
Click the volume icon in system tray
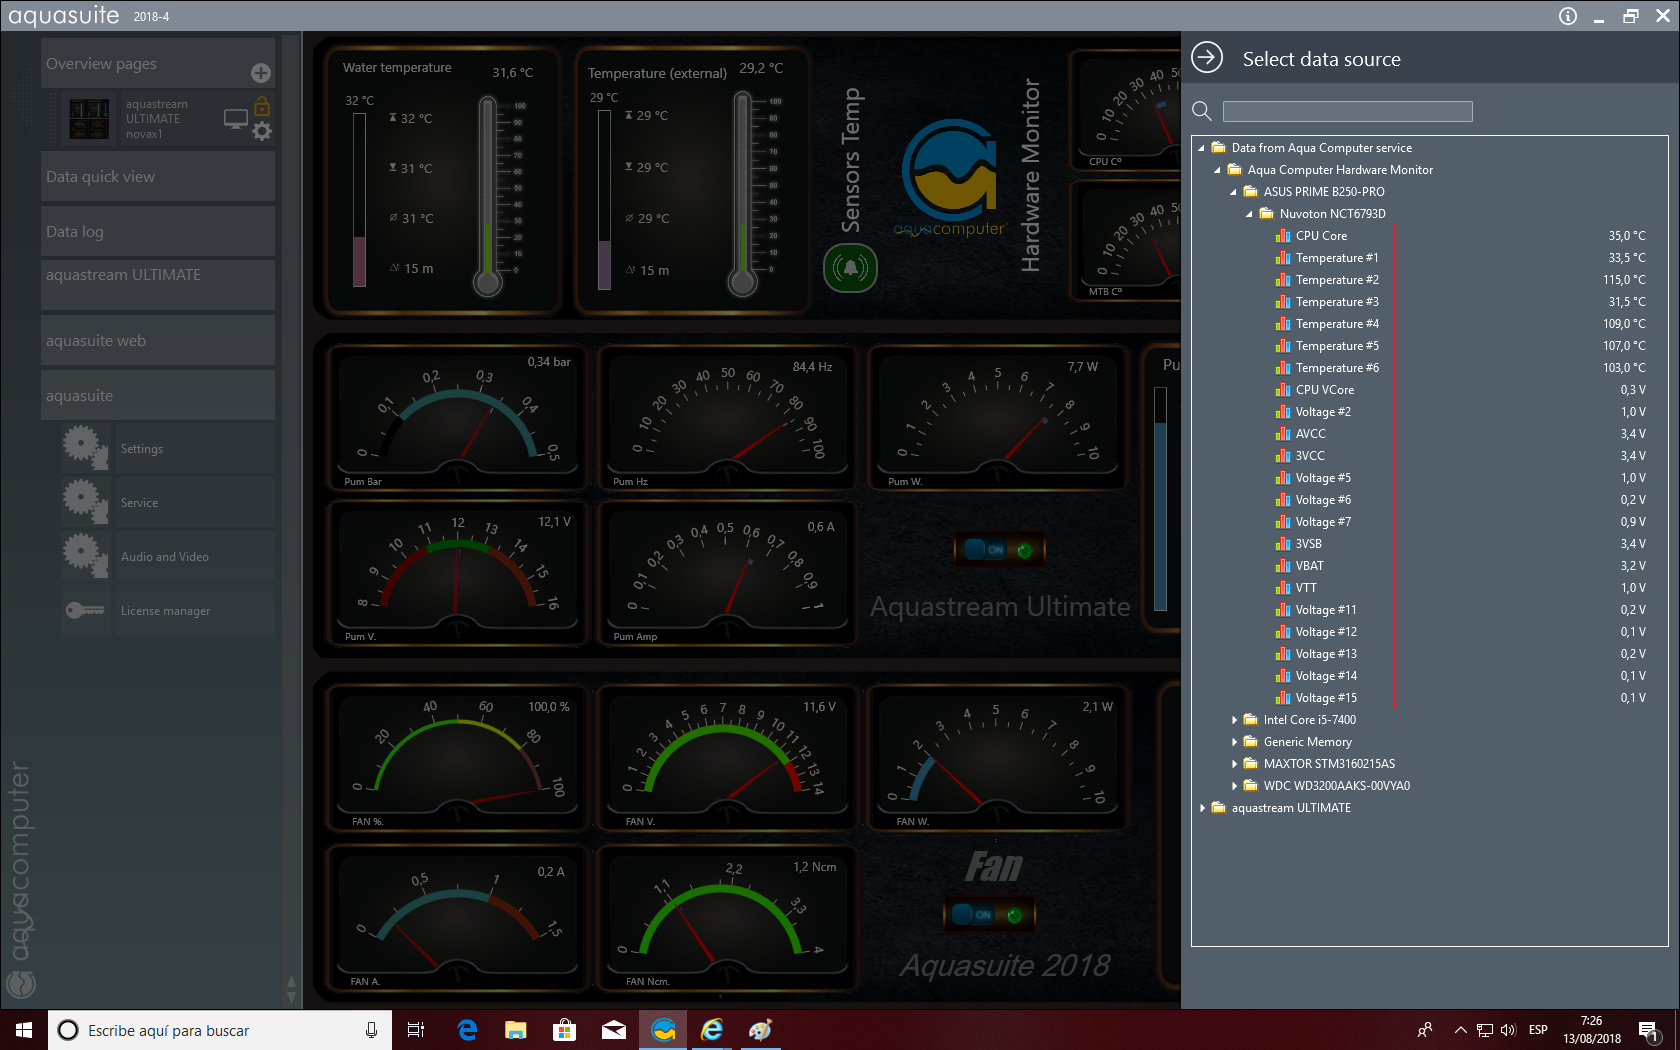[1508, 1030]
